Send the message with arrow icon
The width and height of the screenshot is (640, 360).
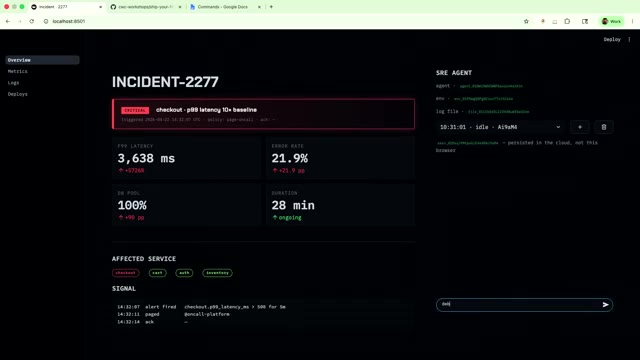605,304
